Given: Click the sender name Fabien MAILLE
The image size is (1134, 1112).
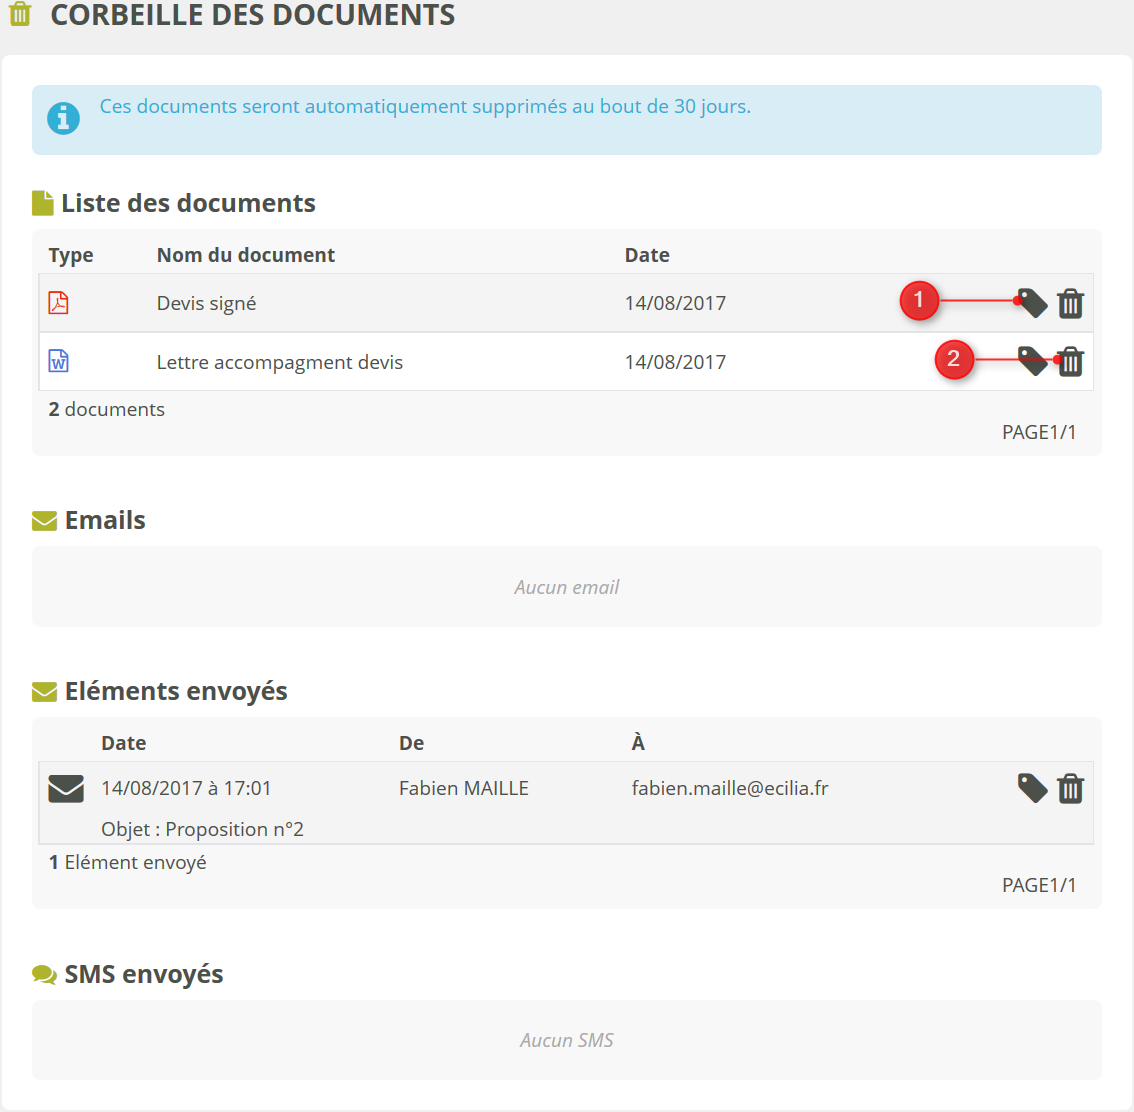Looking at the screenshot, I should click(464, 788).
